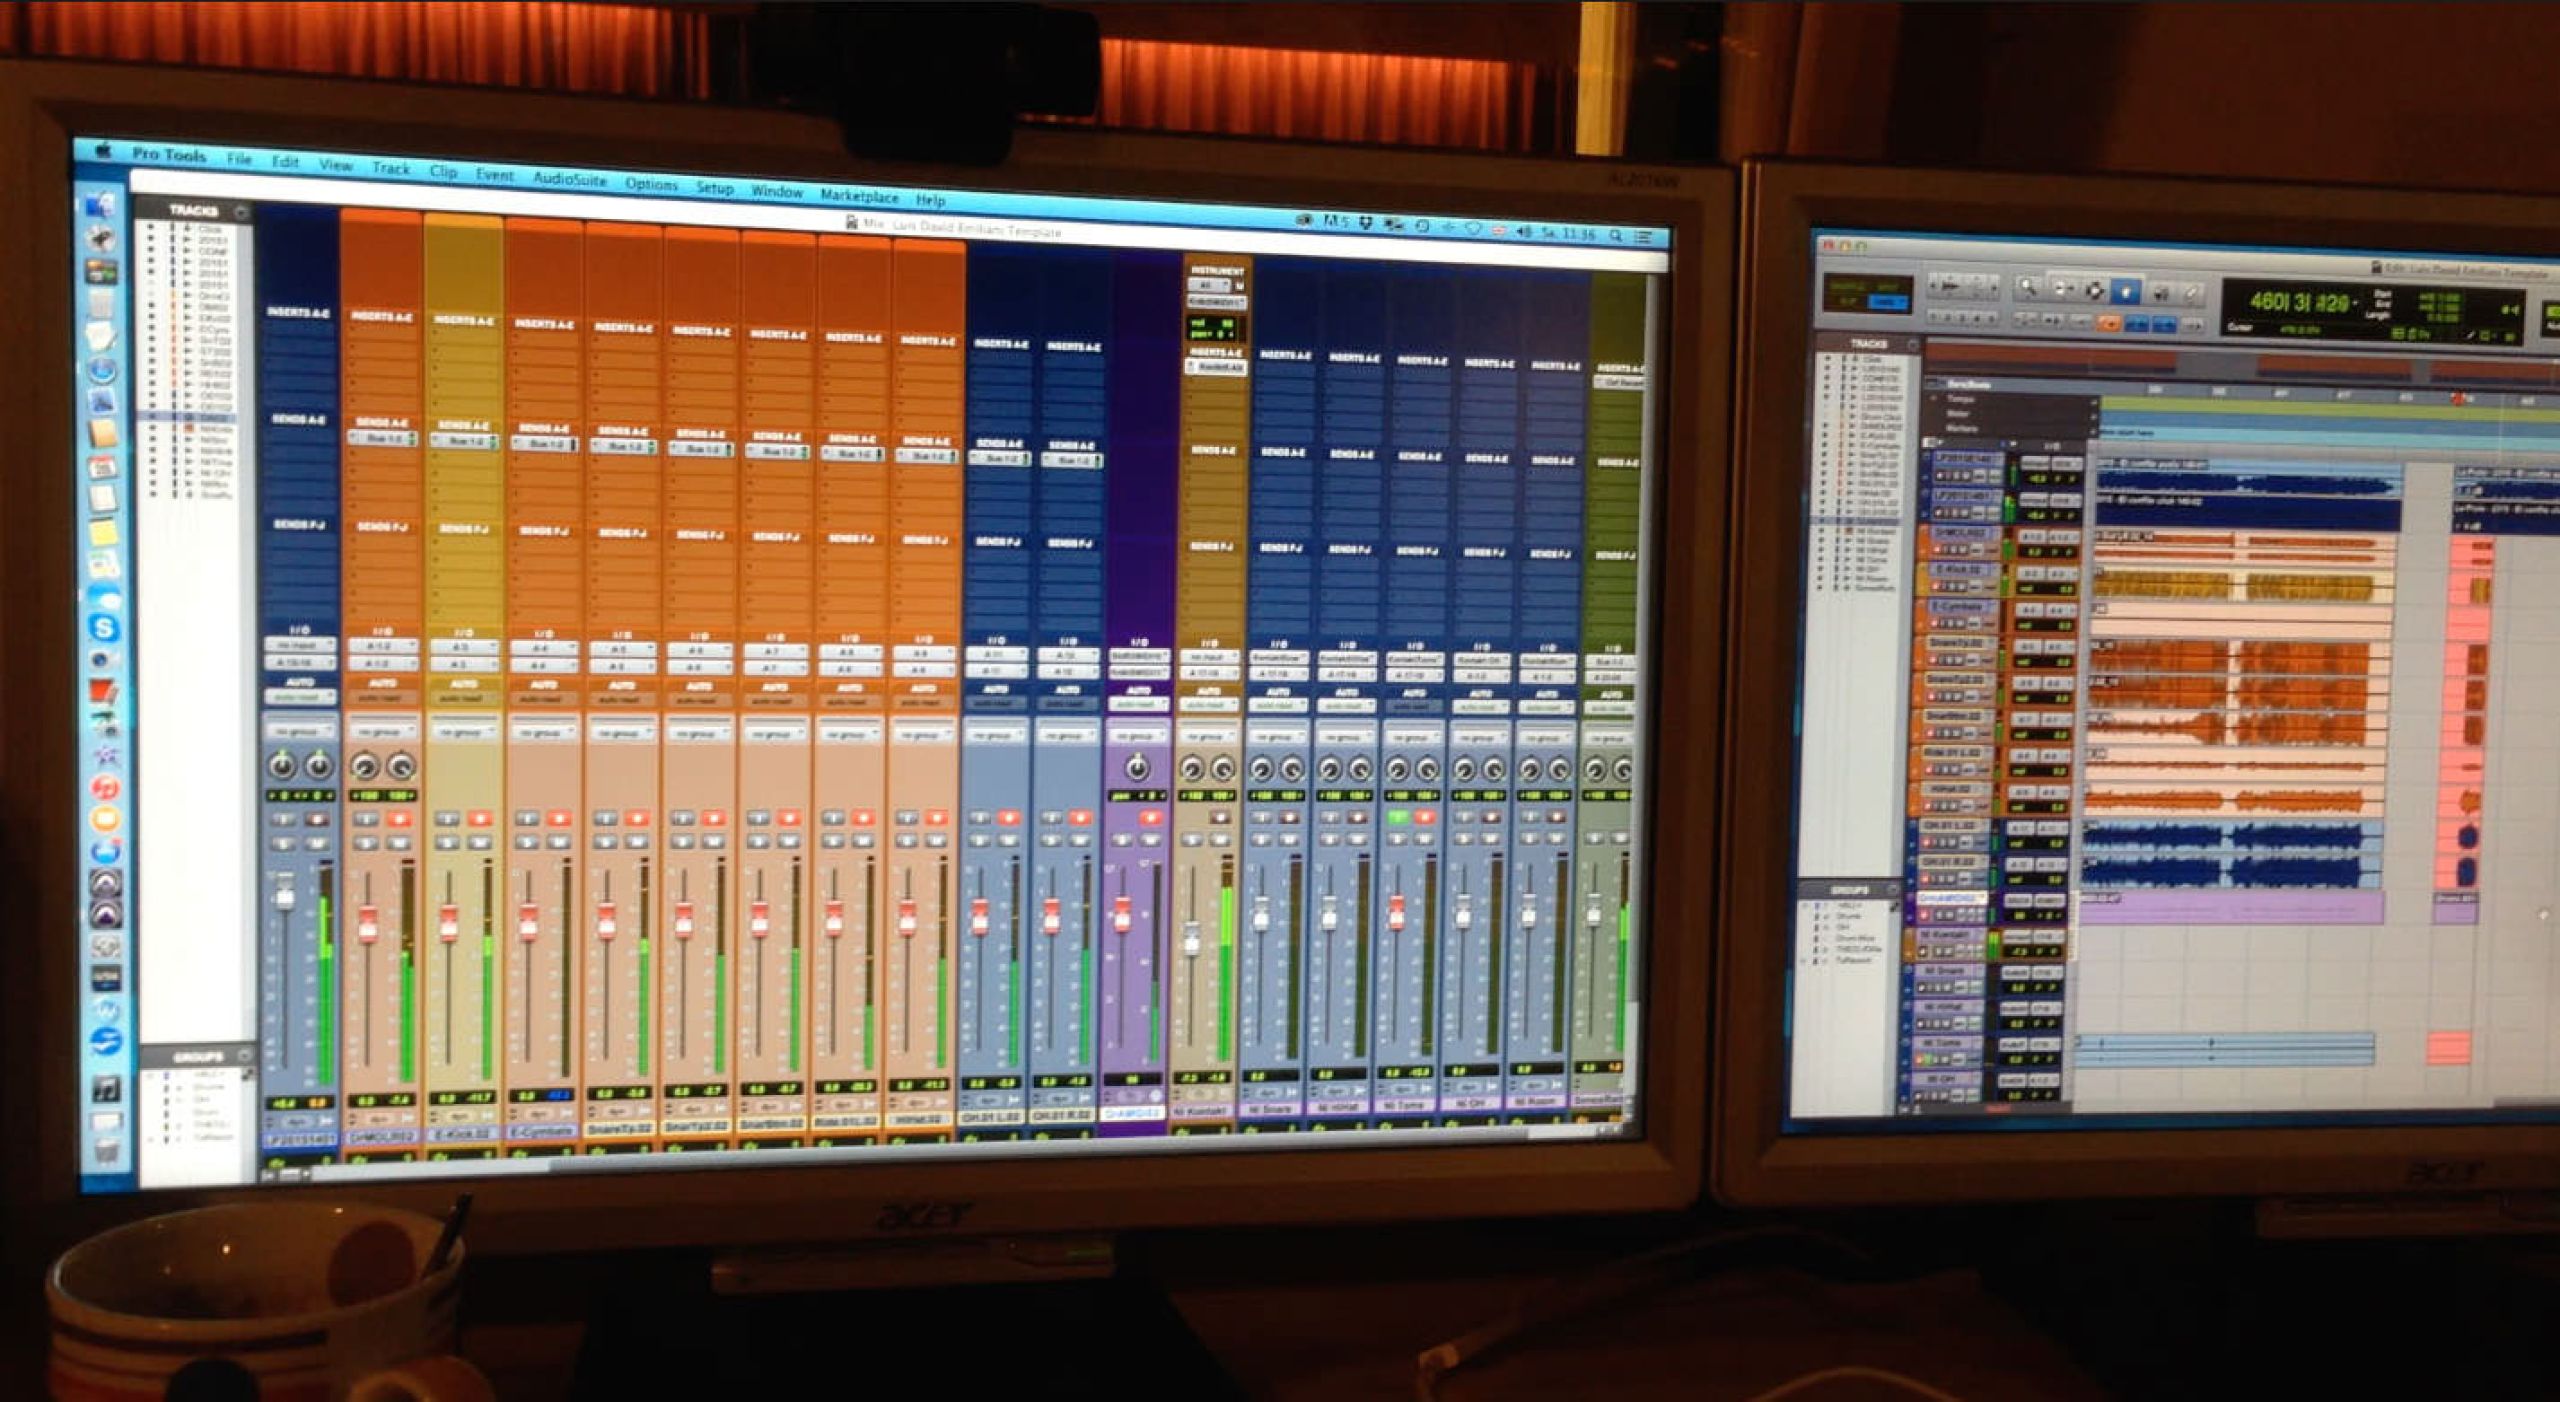Open iTunes from the Dock
Screen dimensions: 2560x1402
[x=105, y=788]
